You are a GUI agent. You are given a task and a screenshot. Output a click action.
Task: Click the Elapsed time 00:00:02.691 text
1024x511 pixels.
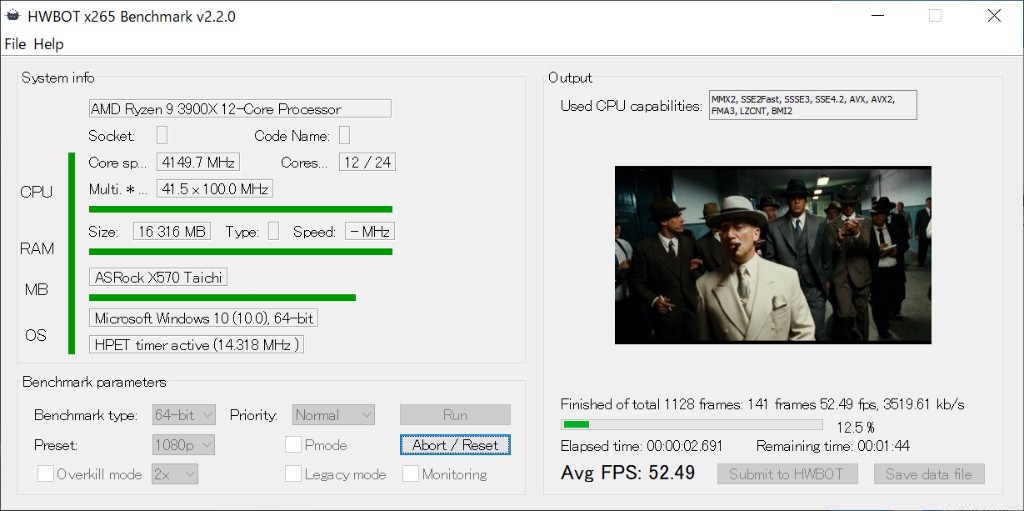642,446
